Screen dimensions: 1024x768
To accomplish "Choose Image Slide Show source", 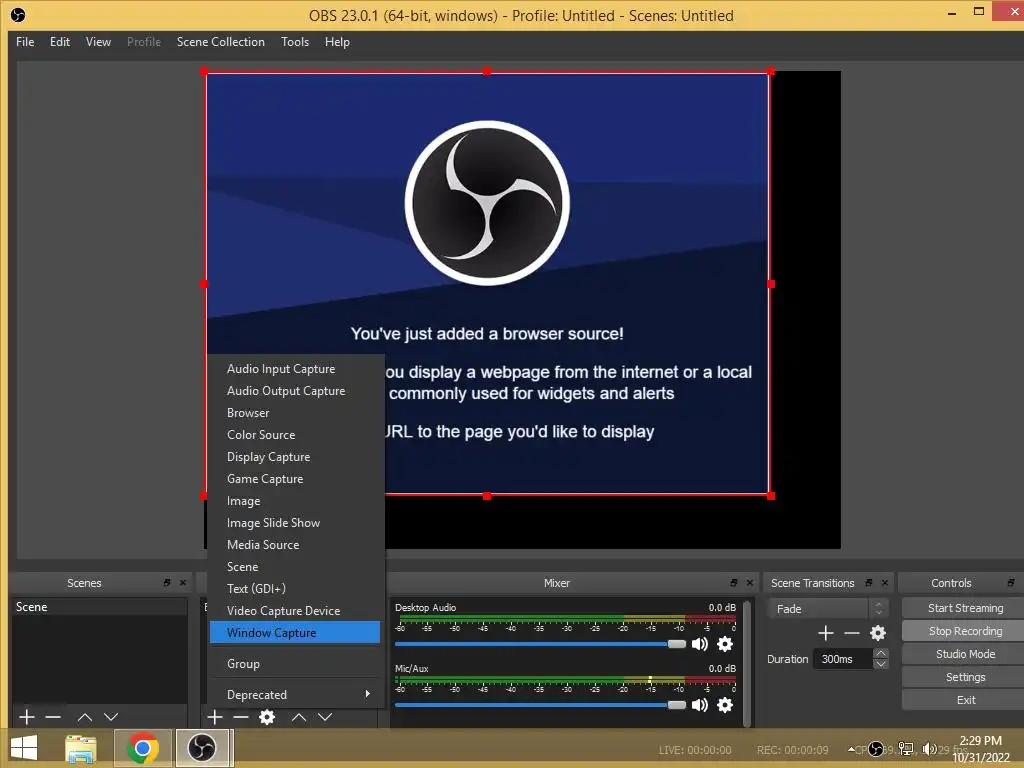I will 295,523.
